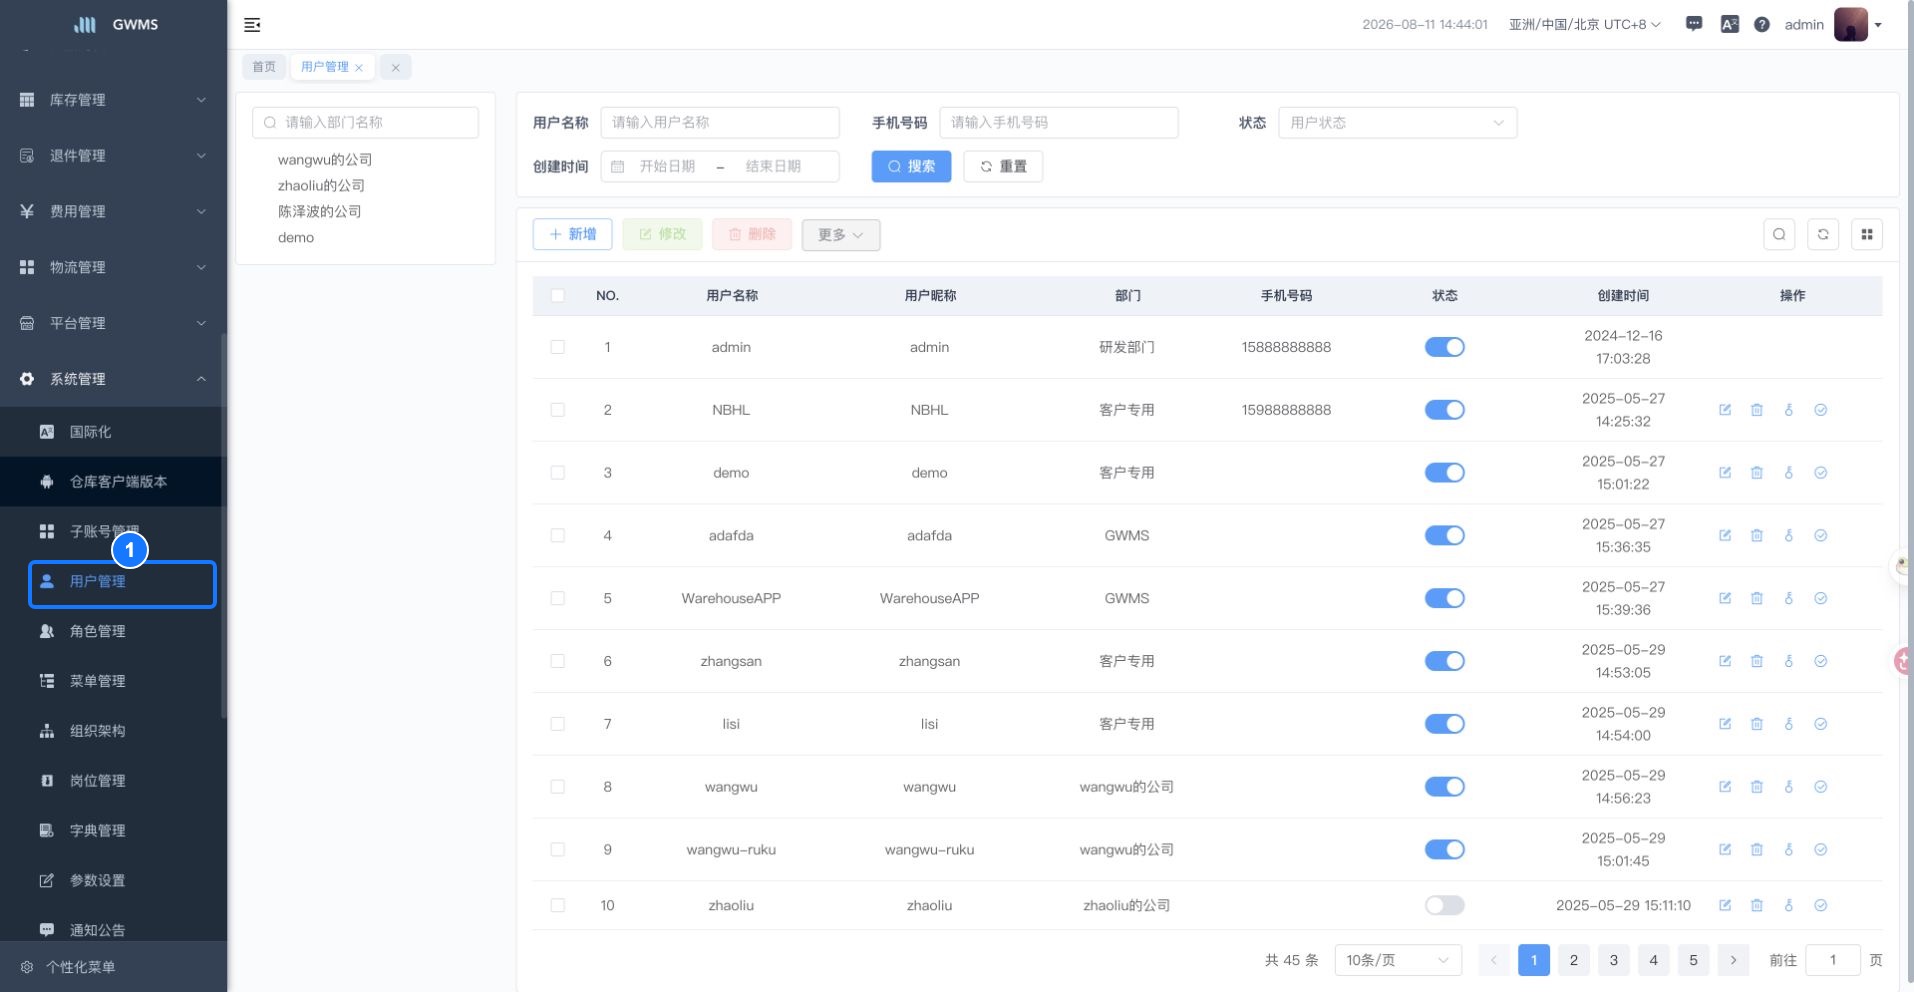Screen dimensions: 1914x992
Task: Expand the 退件管理 sidebar menu
Action: click(114, 156)
